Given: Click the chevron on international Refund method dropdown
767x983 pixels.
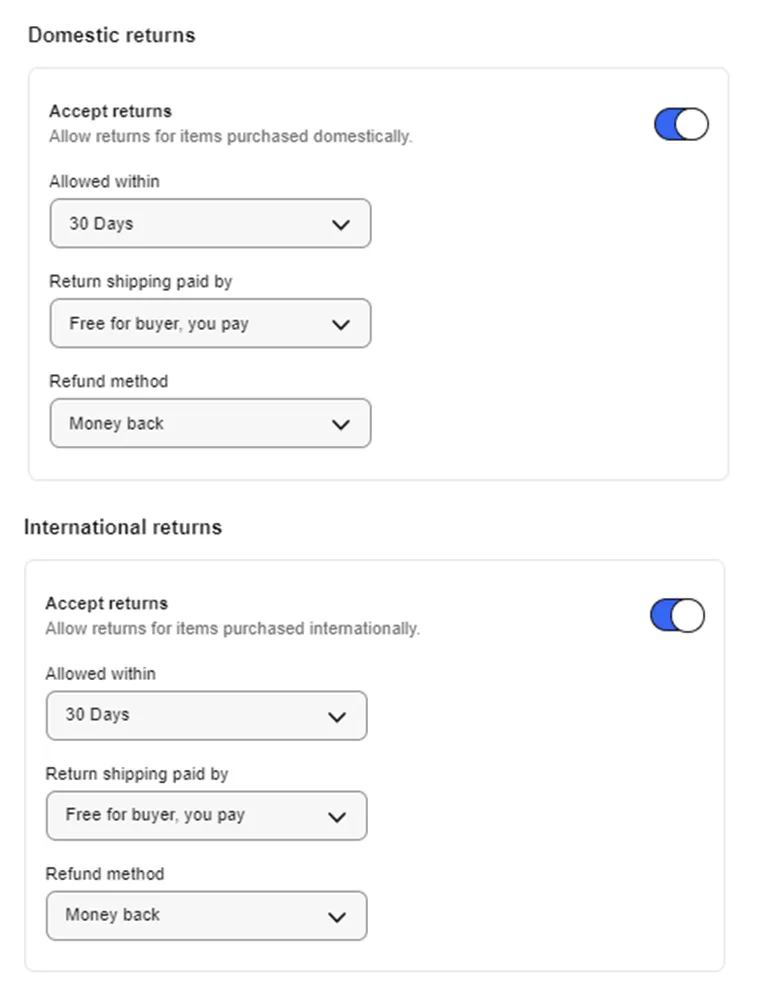Looking at the screenshot, I should (337, 915).
